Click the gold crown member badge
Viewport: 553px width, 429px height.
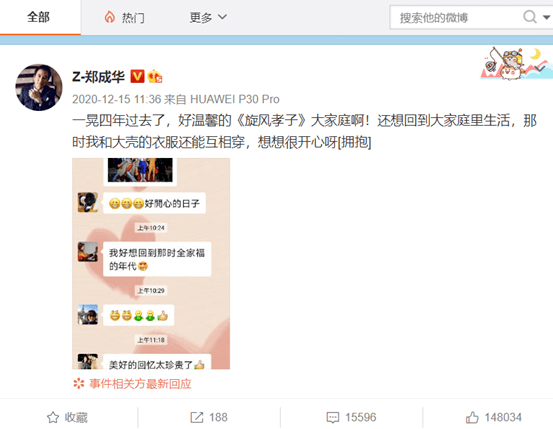pyautogui.click(x=154, y=76)
